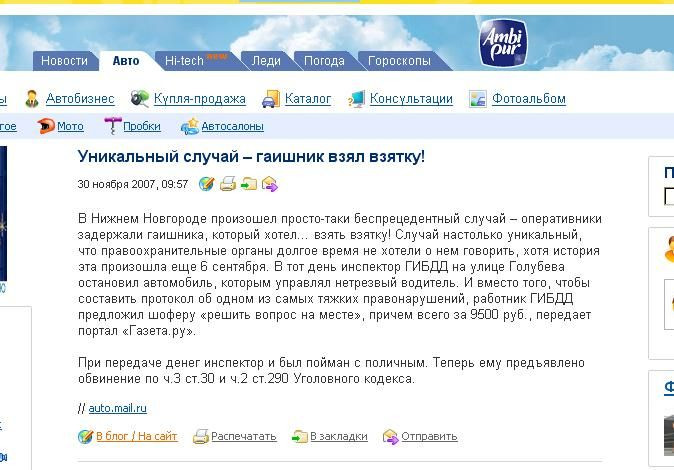This screenshot has height=470, width=674.
Task: Click the bookmark folder icon under the headline
Action: pos(248,184)
